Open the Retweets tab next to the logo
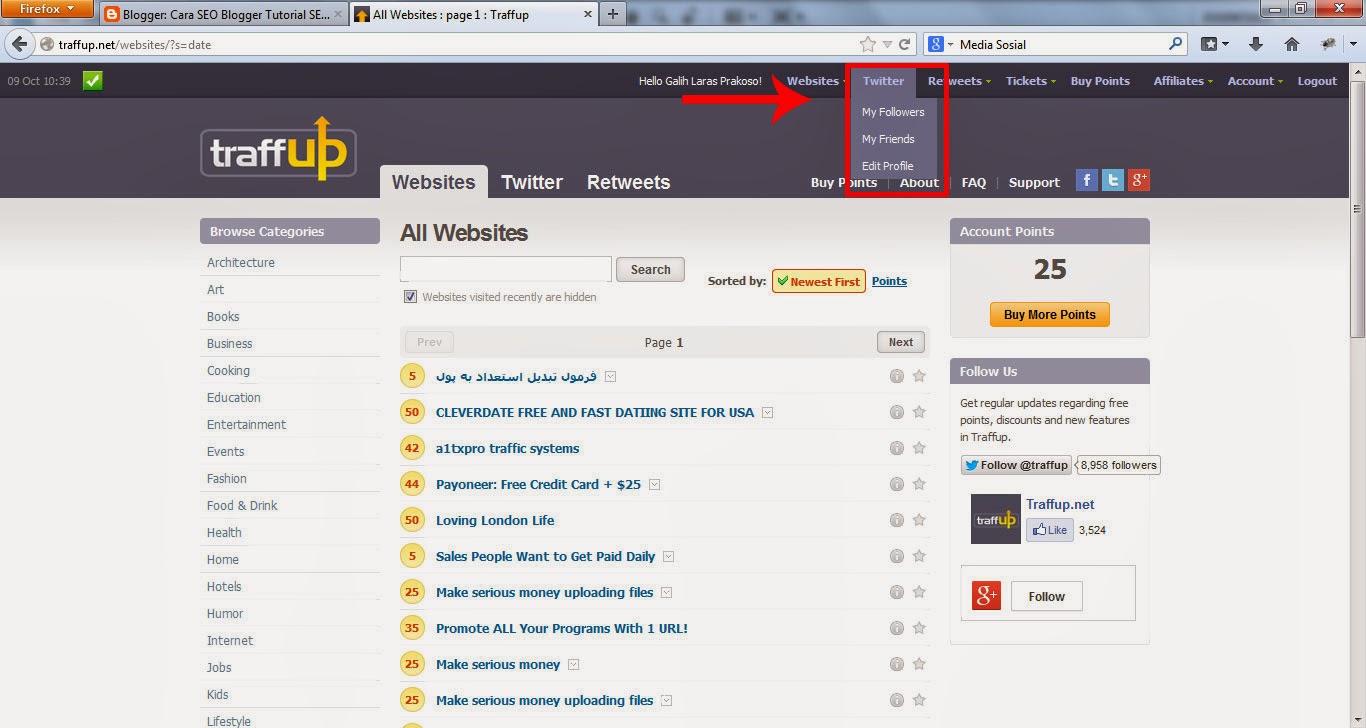This screenshot has height=728, width=1366. click(628, 182)
